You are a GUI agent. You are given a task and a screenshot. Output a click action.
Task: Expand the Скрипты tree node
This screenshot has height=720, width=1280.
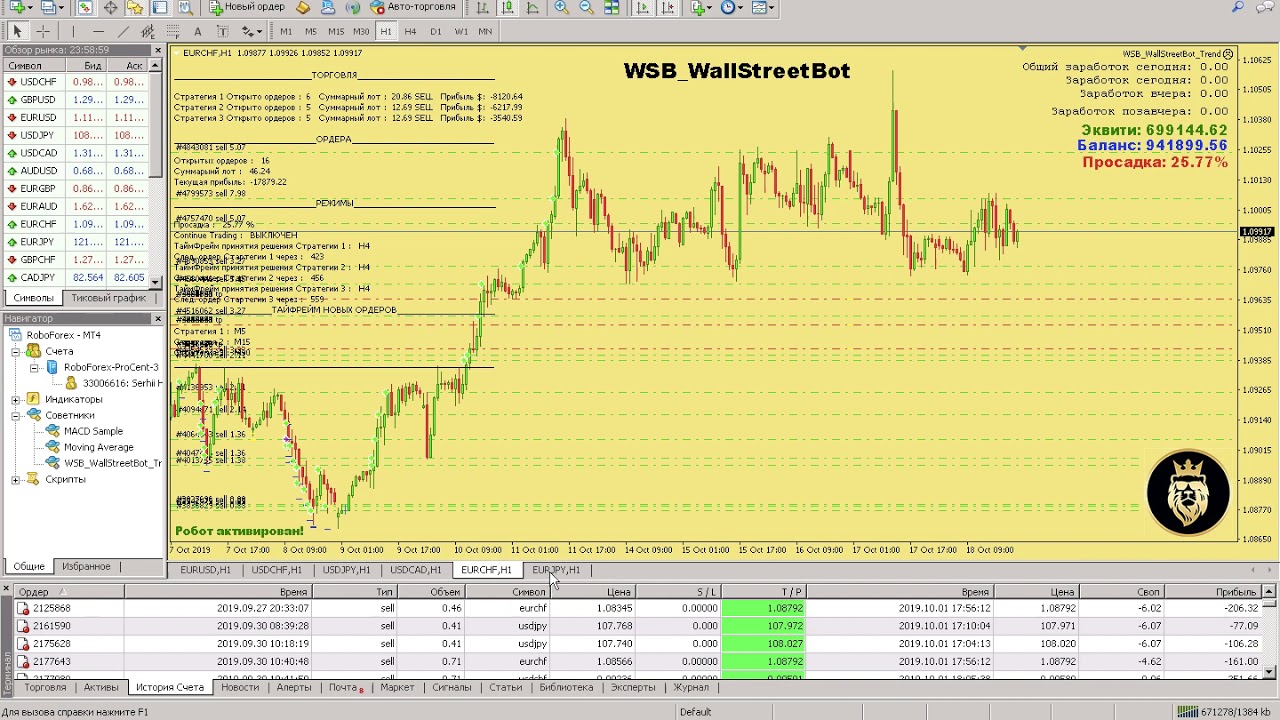[16, 480]
